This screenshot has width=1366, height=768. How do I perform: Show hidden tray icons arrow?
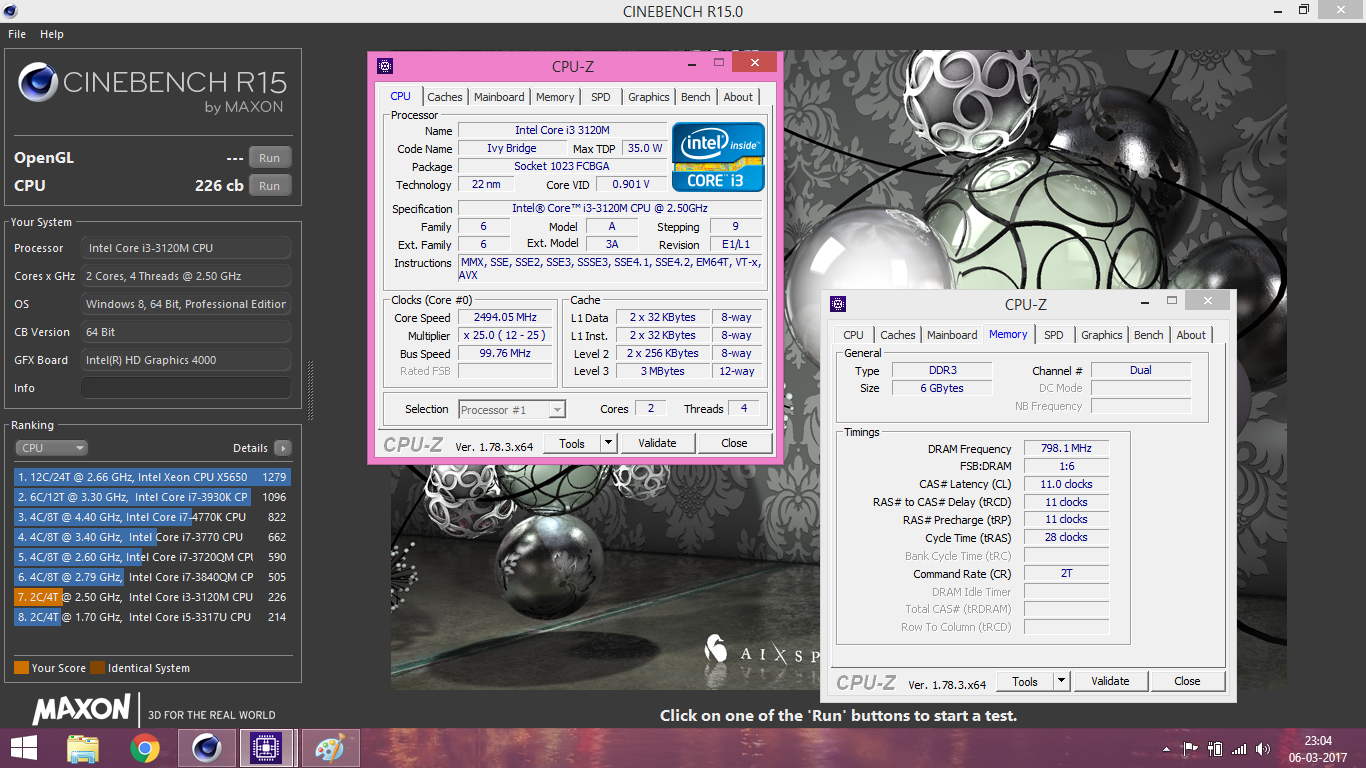coord(1167,749)
